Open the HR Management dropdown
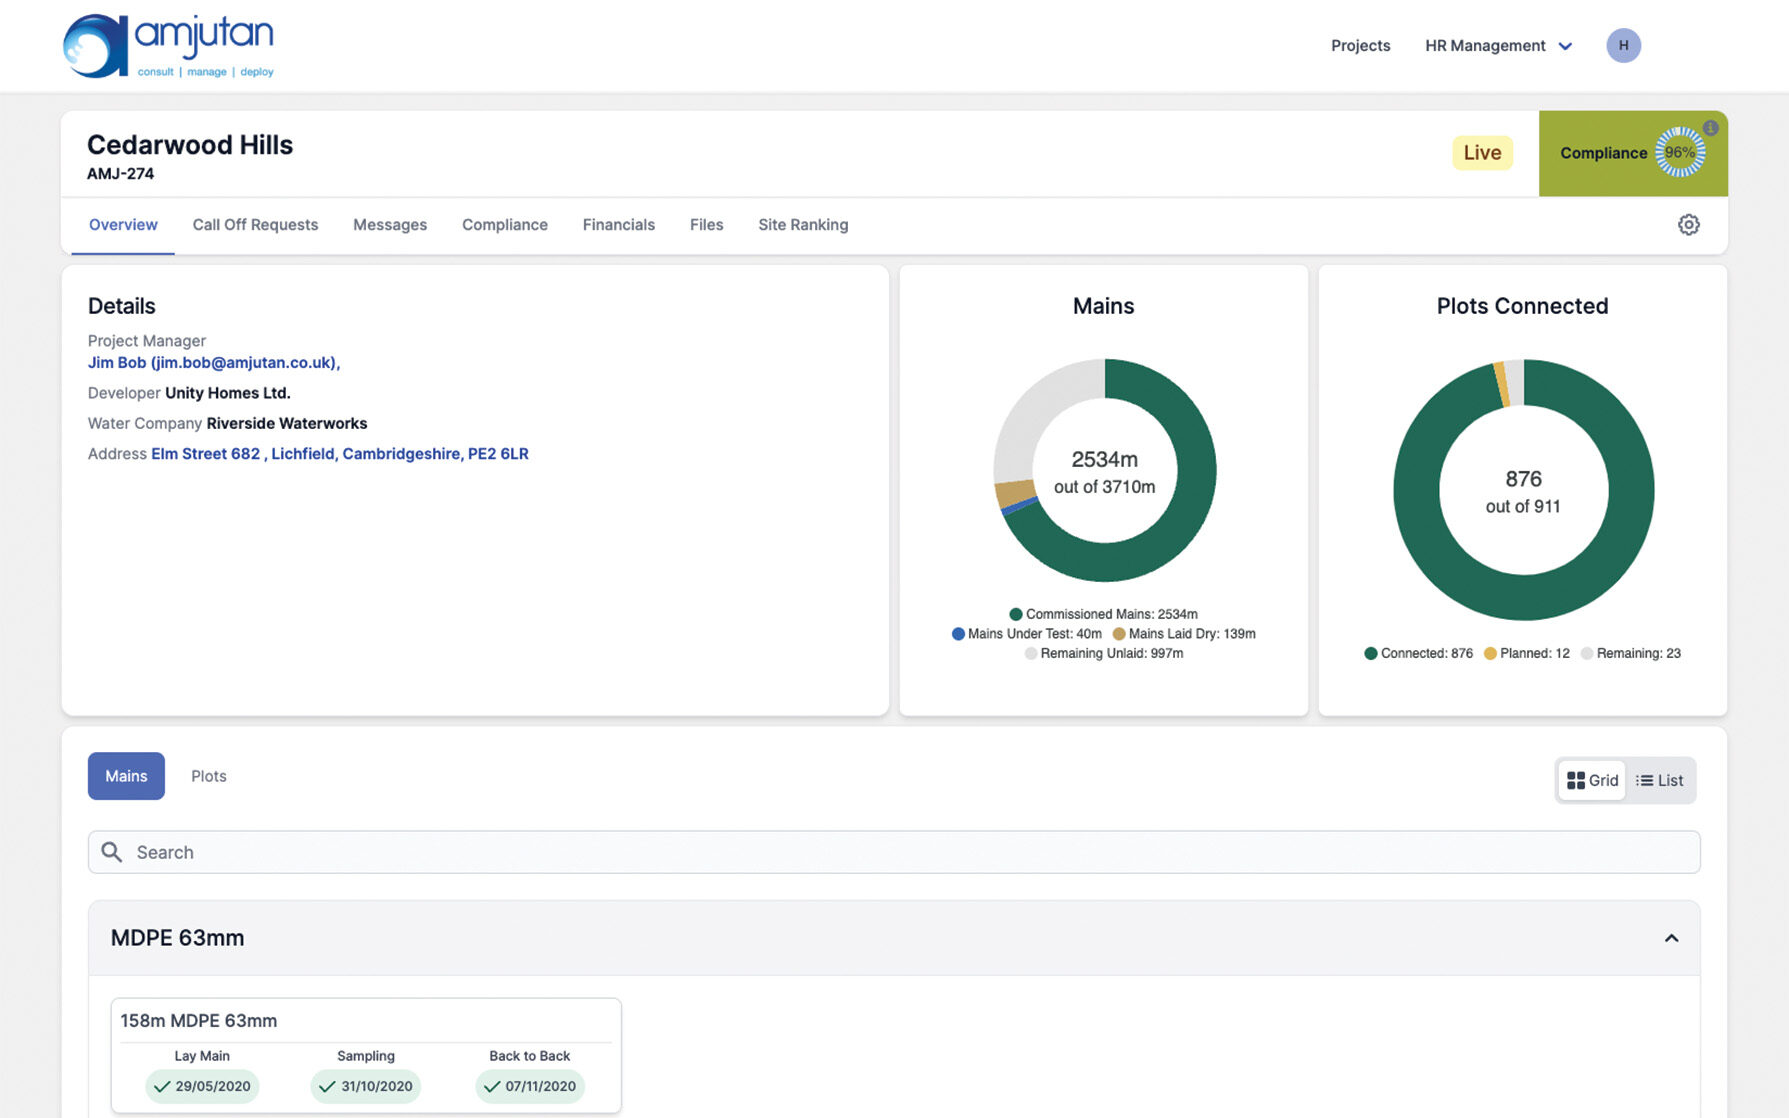The width and height of the screenshot is (1789, 1118). (x=1498, y=46)
